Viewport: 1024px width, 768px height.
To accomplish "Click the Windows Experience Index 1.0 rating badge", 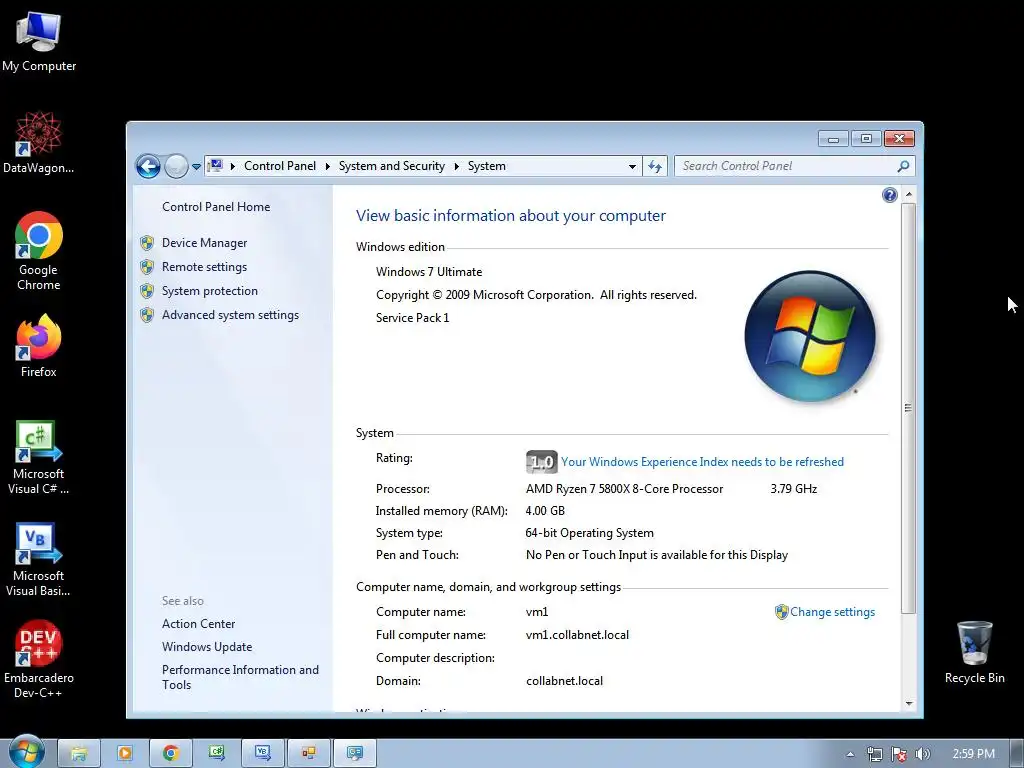I will click(x=541, y=462).
